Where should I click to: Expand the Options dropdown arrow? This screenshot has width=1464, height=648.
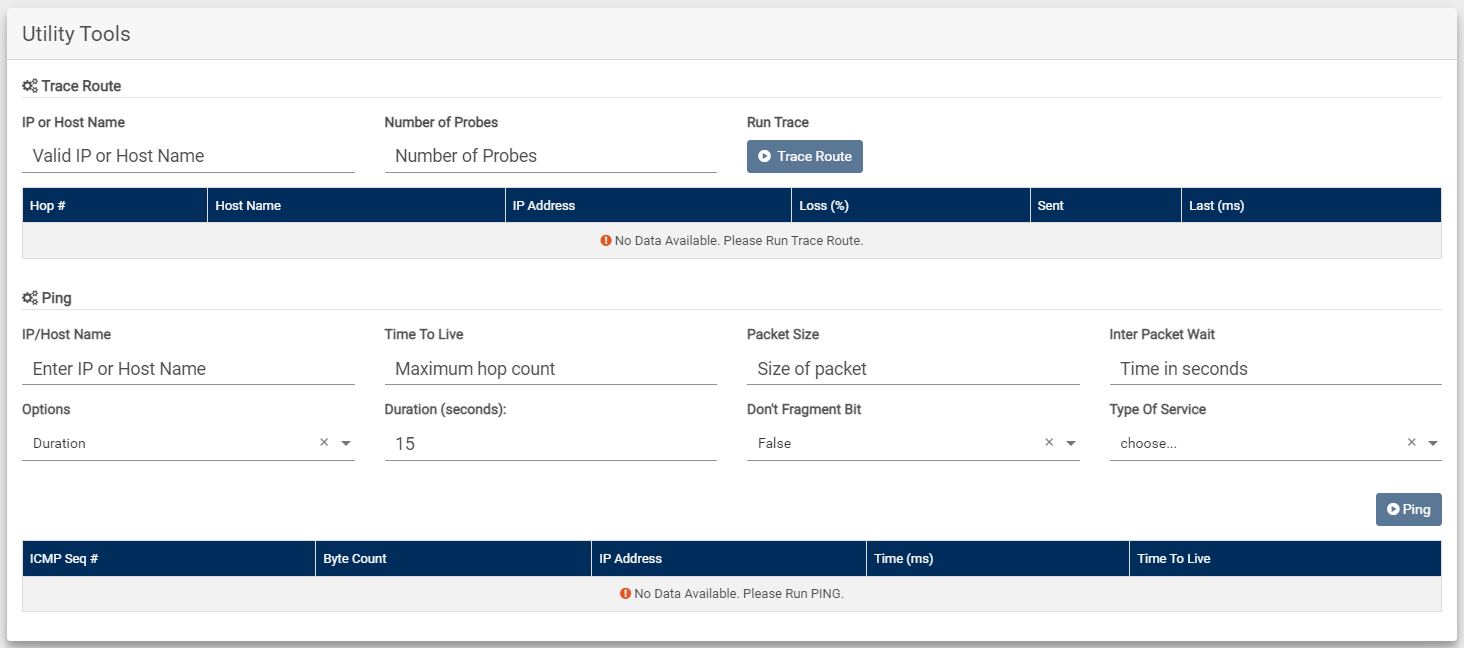(x=346, y=443)
